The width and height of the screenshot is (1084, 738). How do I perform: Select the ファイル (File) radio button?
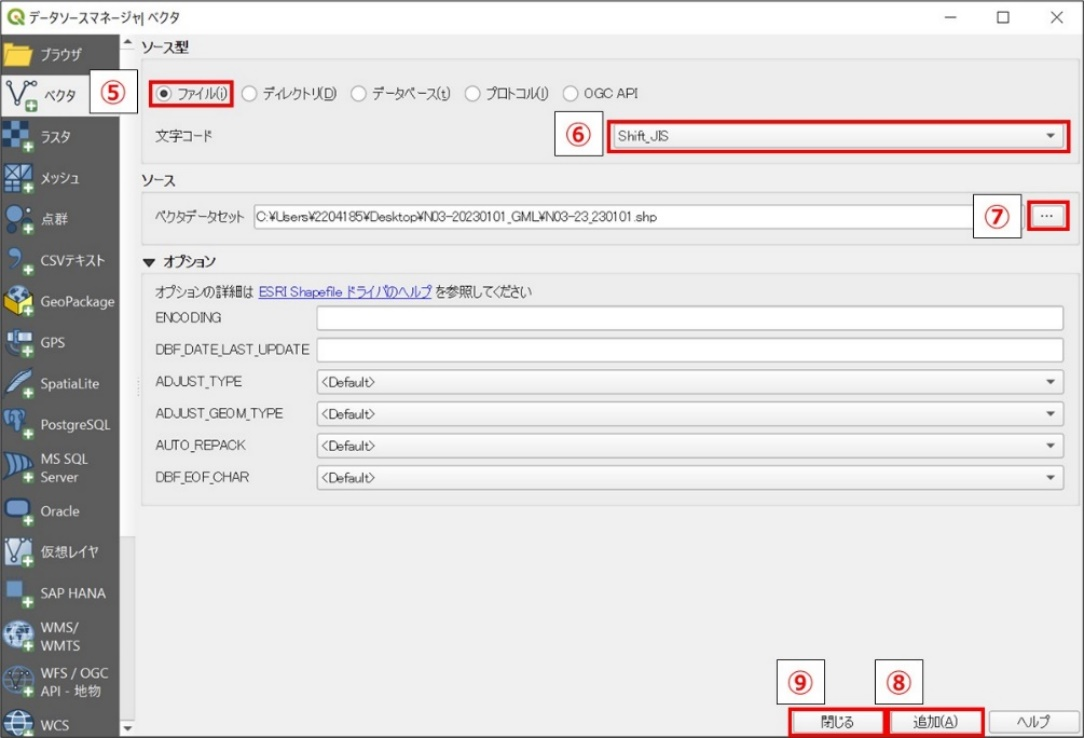point(163,93)
